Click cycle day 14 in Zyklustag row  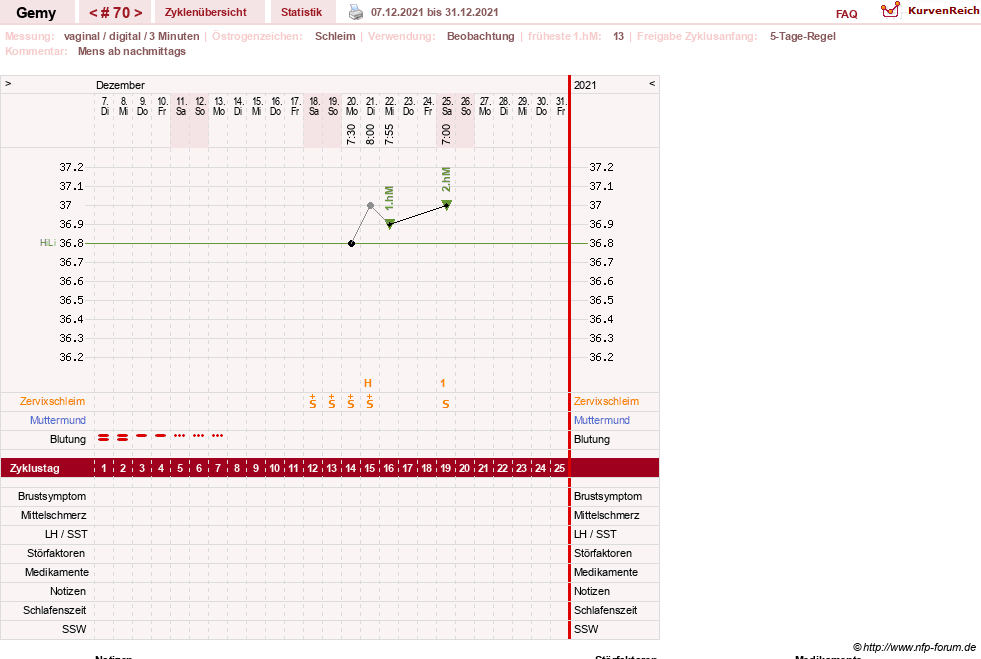pos(350,468)
